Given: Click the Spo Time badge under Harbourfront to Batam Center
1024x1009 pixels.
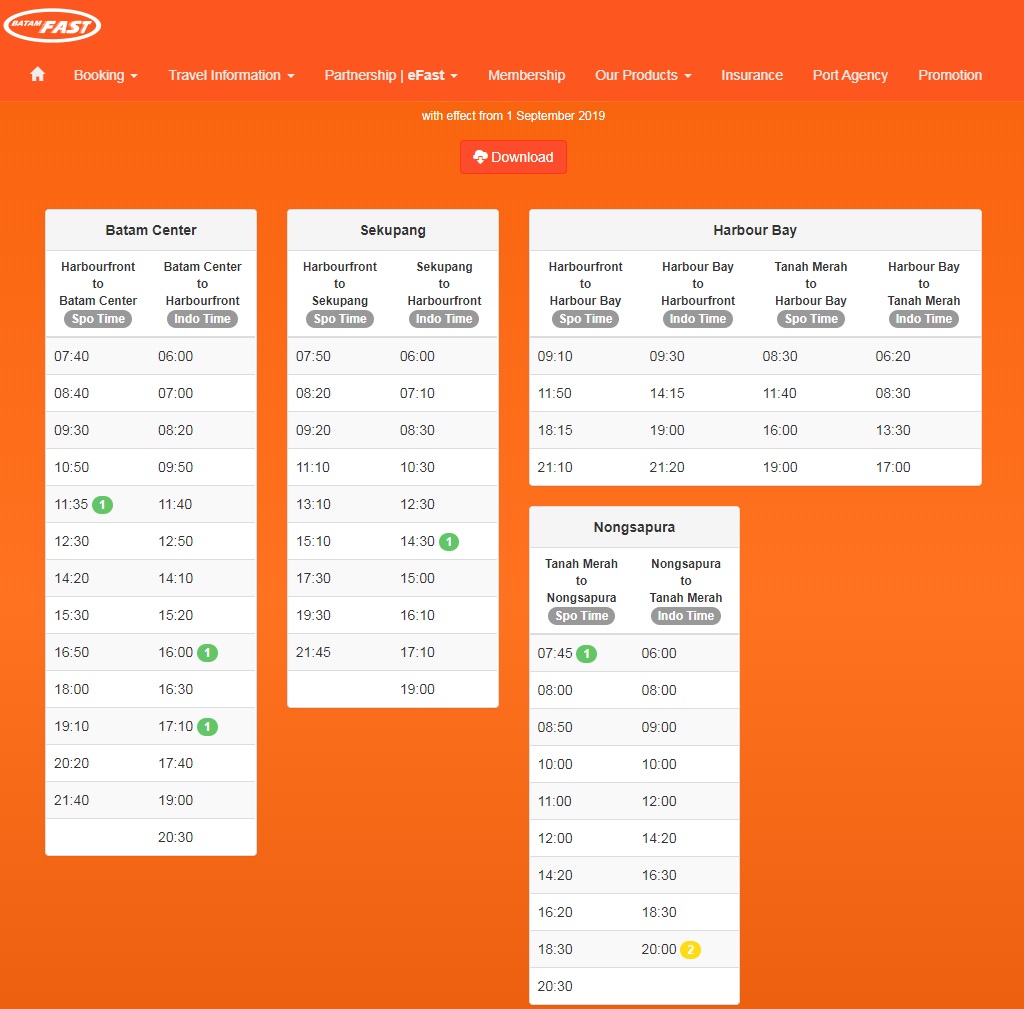Looking at the screenshot, I should [98, 319].
